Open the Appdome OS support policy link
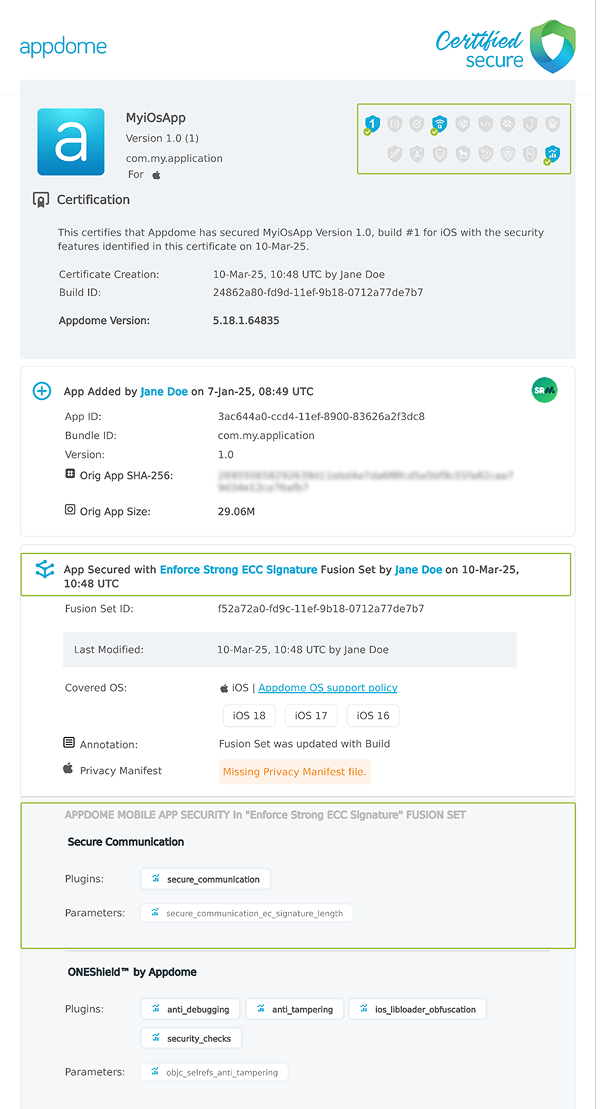Viewport: 600px width, 1109px height. [327, 688]
